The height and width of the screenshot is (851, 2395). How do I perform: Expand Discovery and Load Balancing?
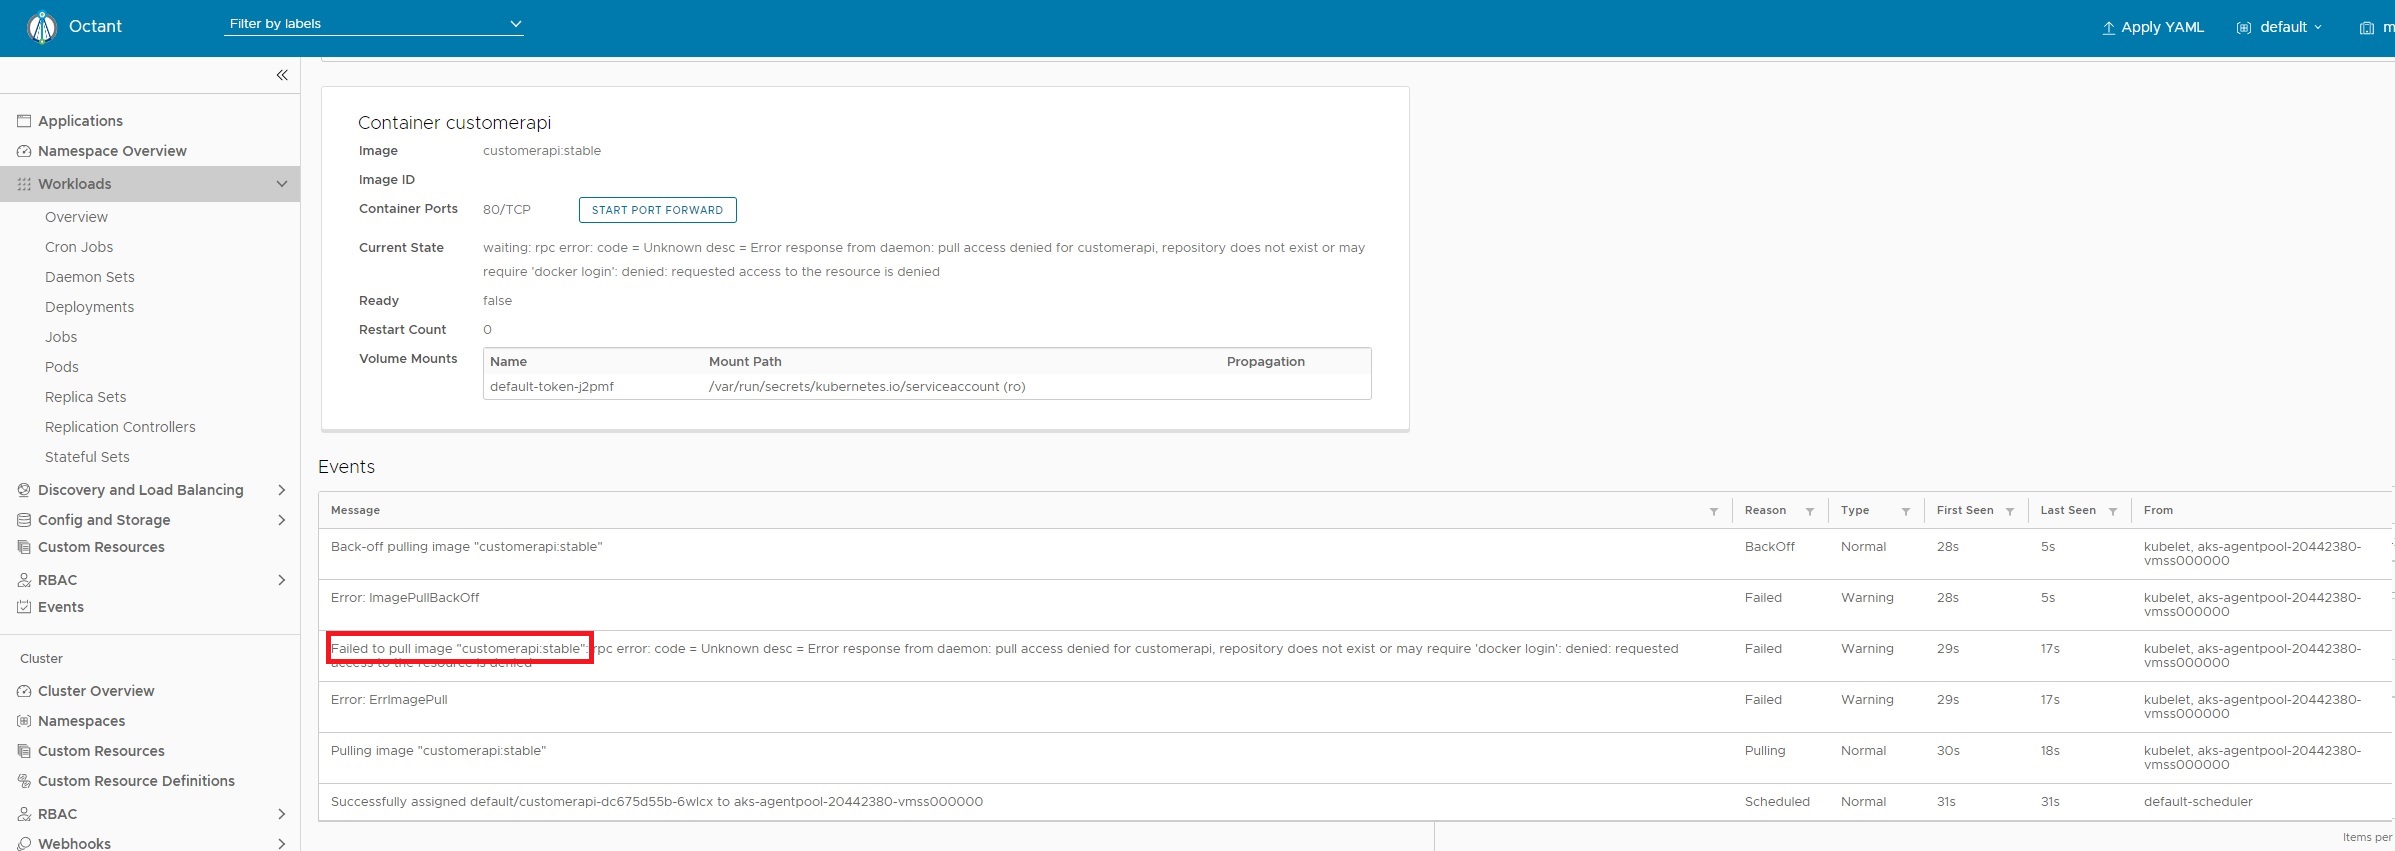[281, 490]
